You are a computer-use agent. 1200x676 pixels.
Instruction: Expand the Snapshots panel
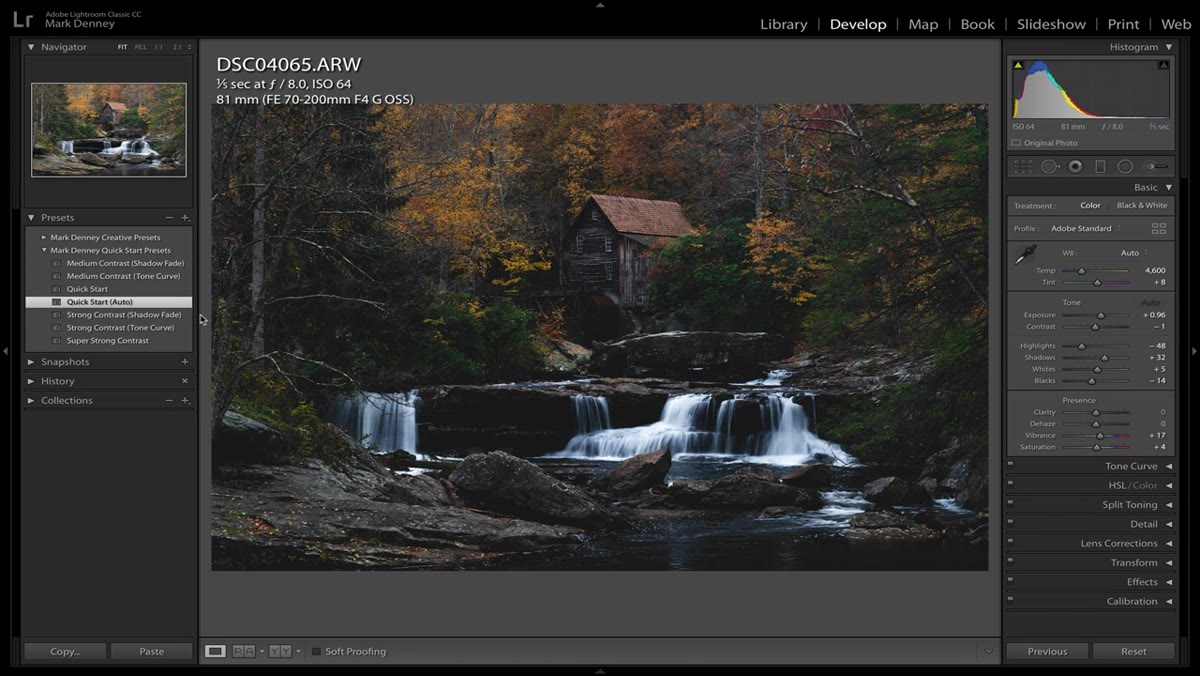31,362
